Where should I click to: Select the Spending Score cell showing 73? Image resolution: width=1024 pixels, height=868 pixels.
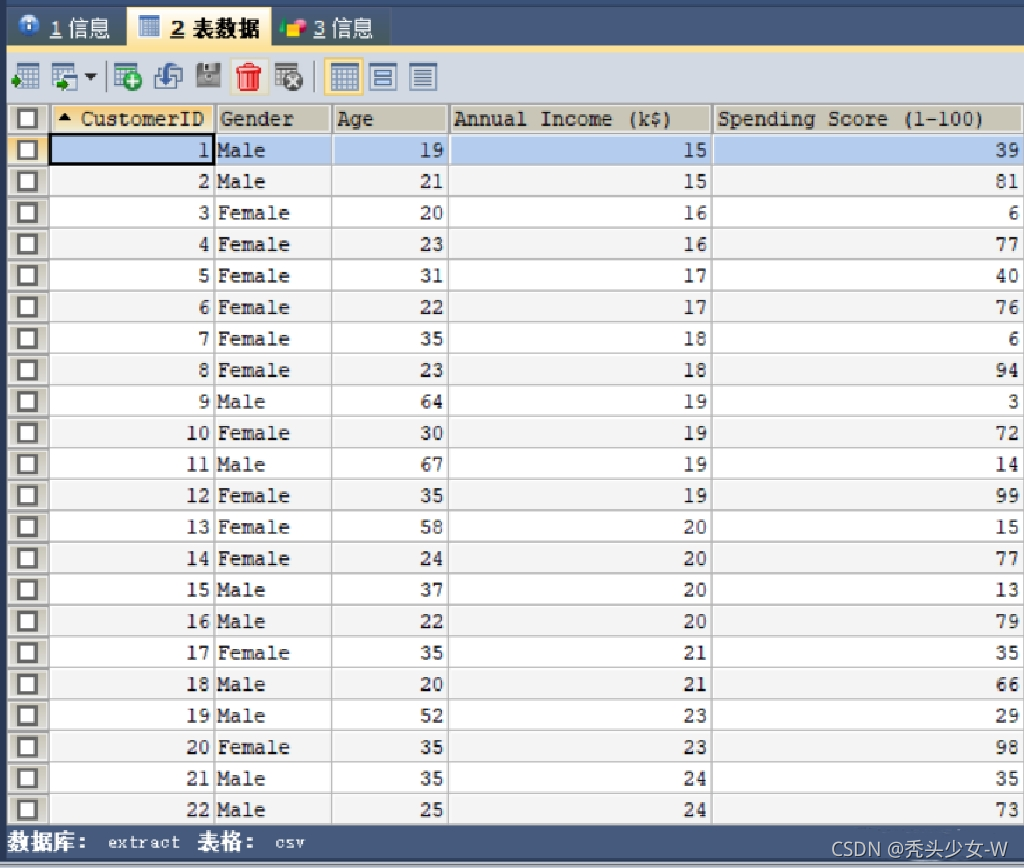[868, 810]
